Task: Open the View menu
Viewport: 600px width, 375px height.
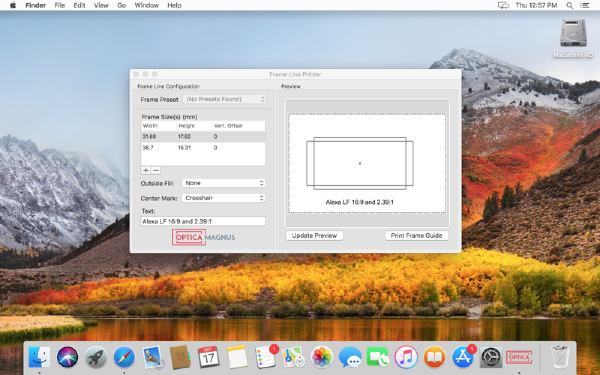Action: (x=101, y=5)
